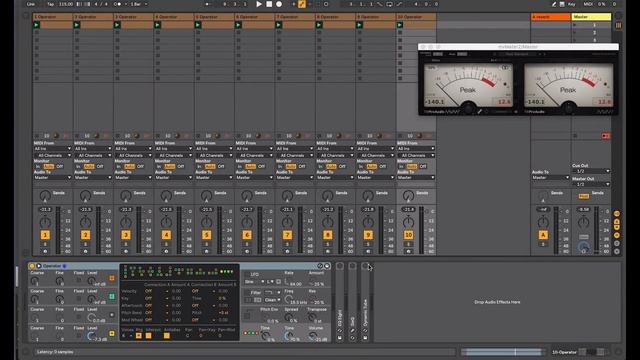Select the orange oscillator D button in Operator

112,278
